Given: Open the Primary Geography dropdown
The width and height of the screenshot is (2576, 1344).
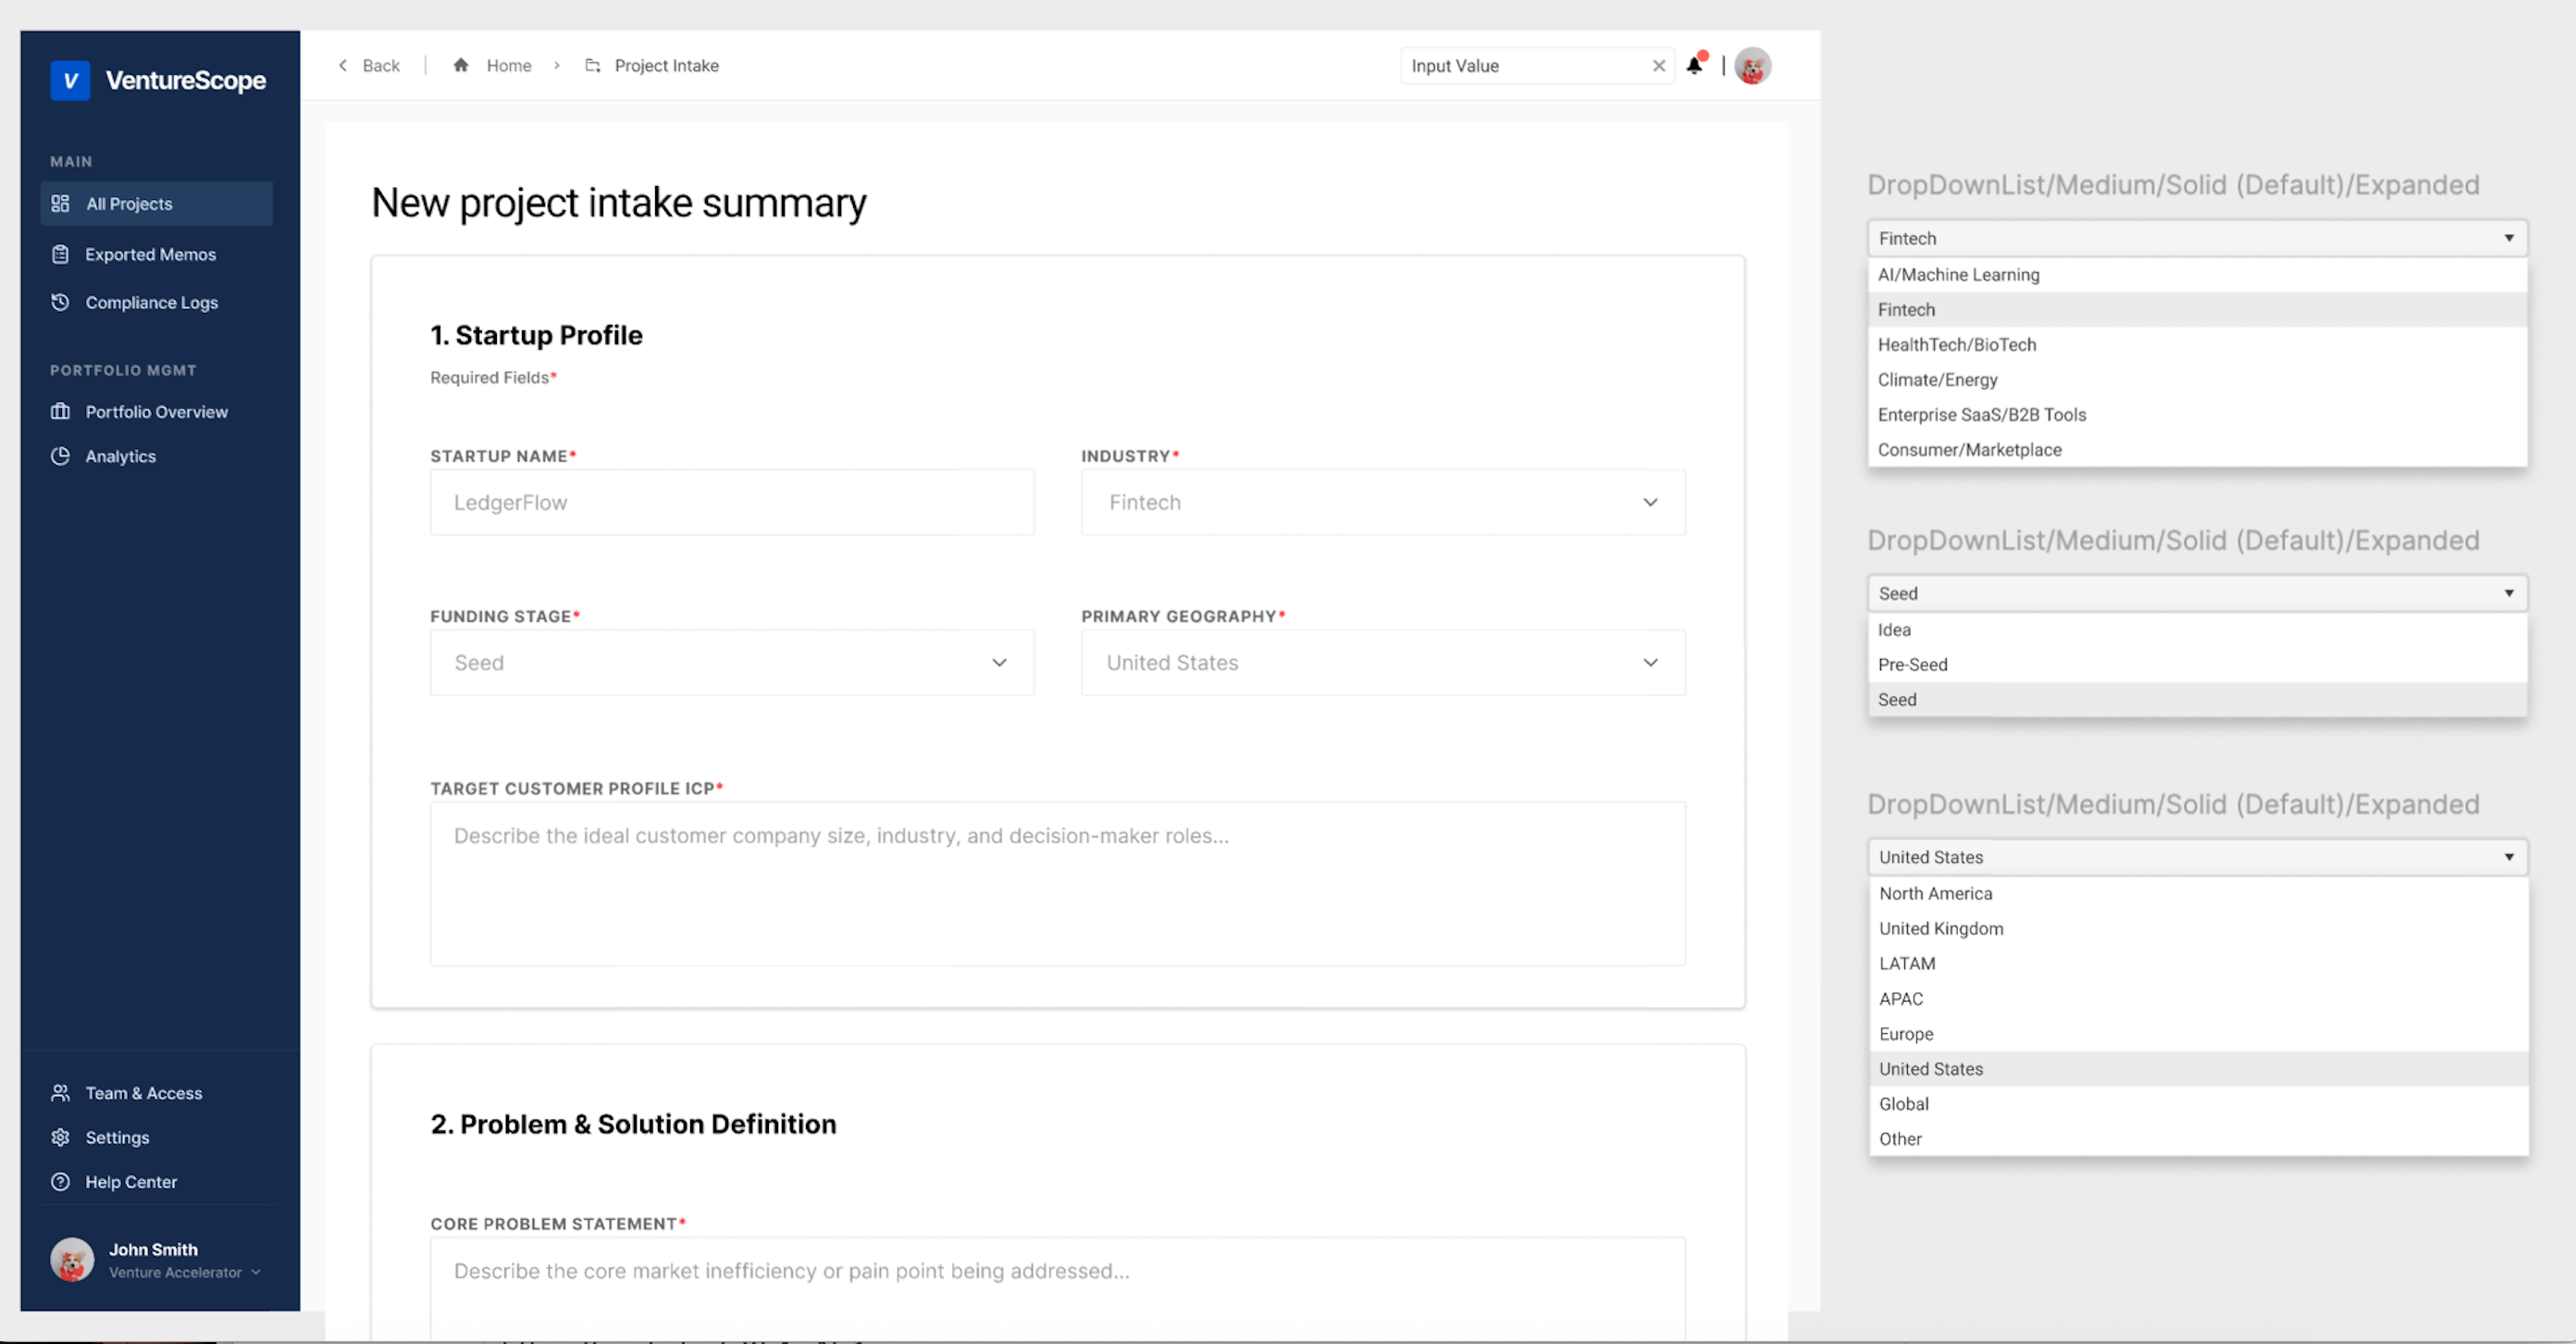Looking at the screenshot, I should pyautogui.click(x=1382, y=663).
